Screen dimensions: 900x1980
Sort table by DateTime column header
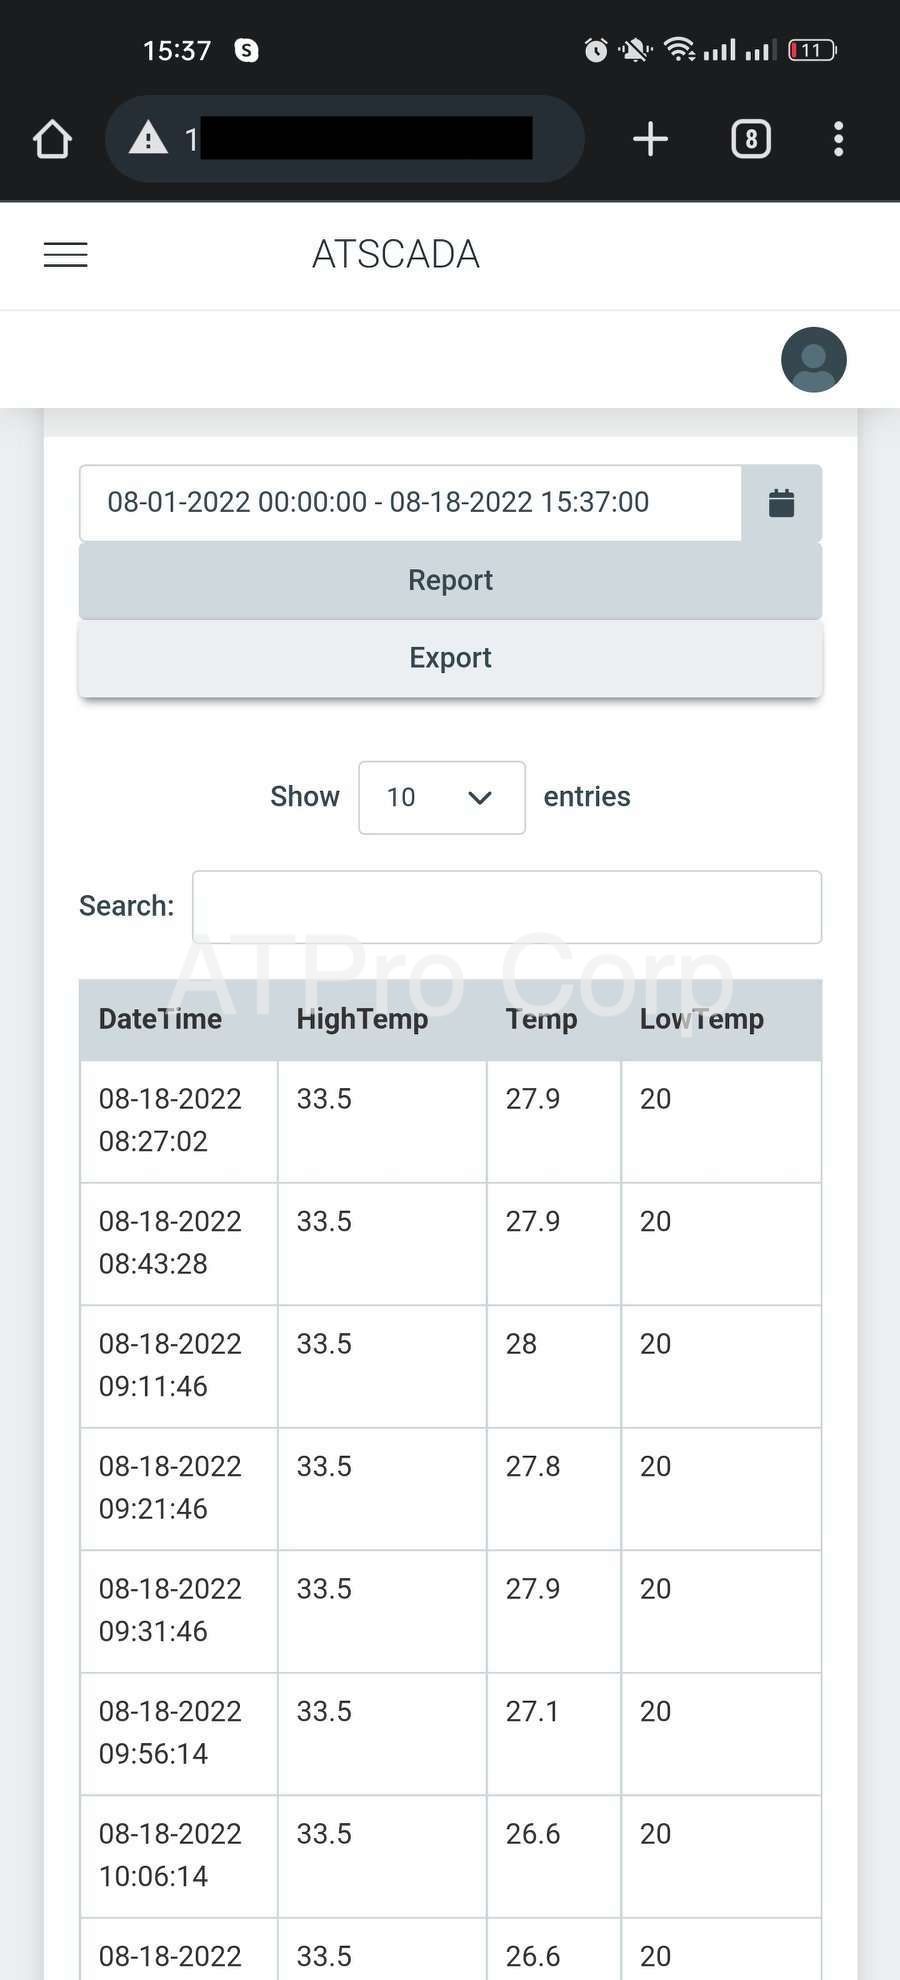[160, 1019]
